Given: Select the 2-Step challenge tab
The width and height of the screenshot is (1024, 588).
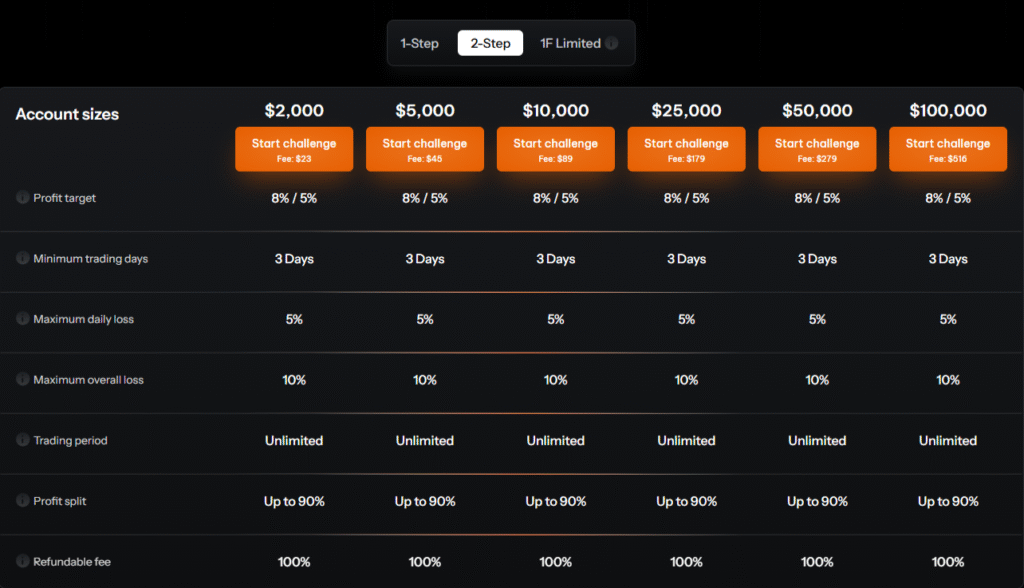Looking at the screenshot, I should pyautogui.click(x=490, y=43).
